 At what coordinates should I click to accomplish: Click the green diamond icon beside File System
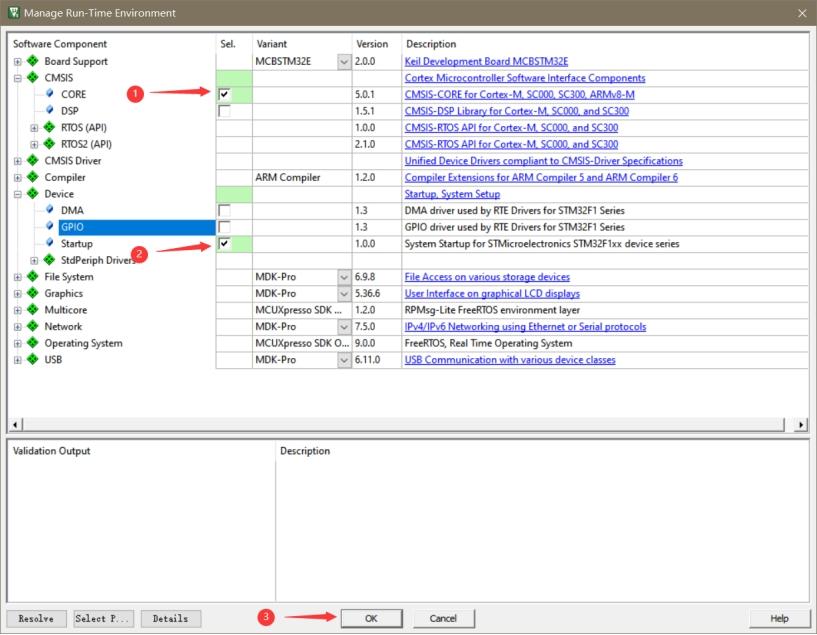33,277
